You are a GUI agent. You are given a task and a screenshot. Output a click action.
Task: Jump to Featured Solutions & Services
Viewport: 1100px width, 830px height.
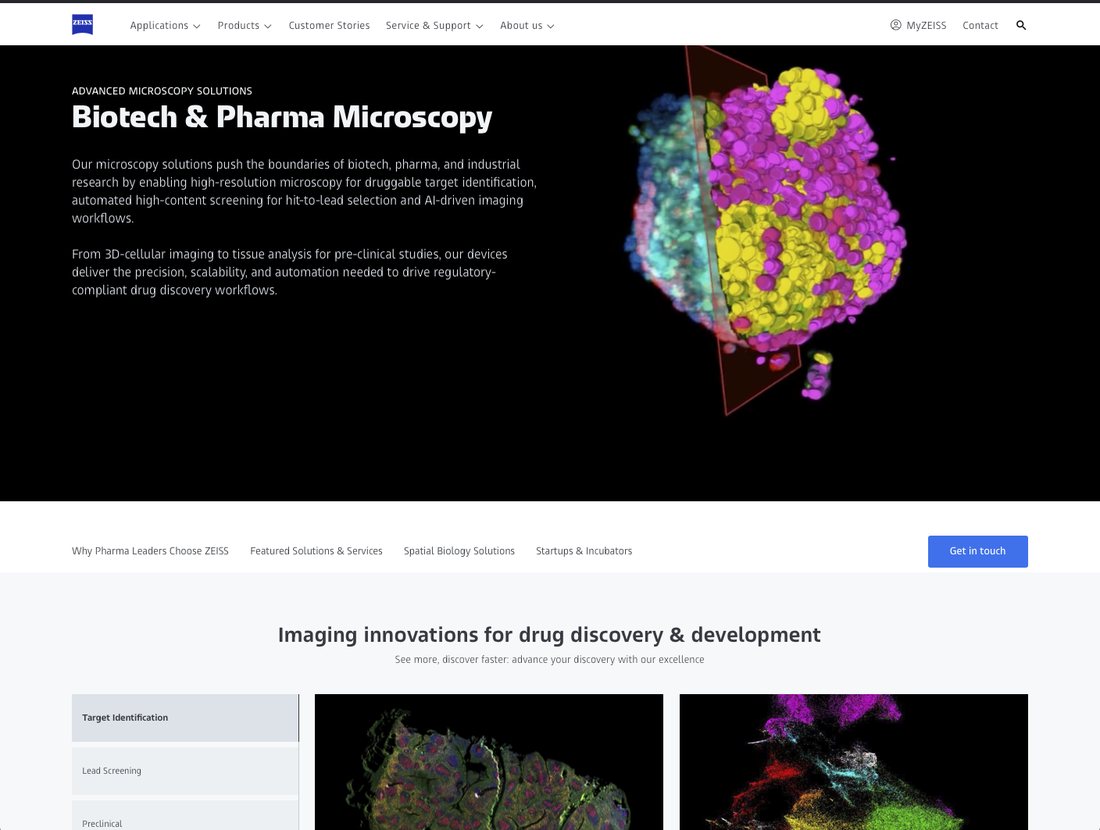coord(316,551)
